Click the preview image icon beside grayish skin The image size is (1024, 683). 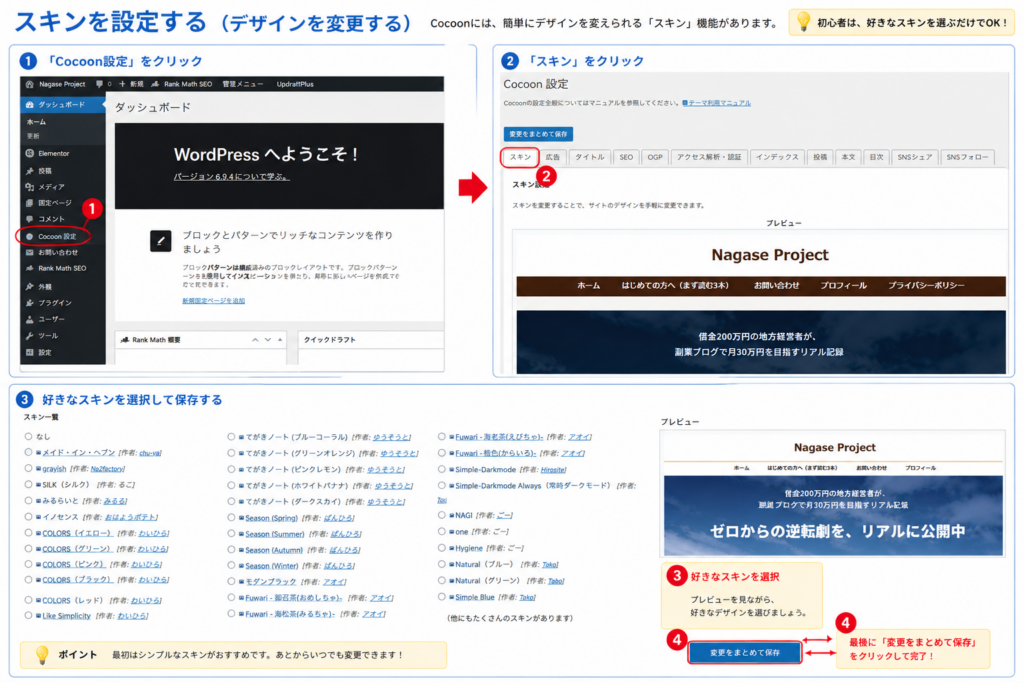point(39,469)
